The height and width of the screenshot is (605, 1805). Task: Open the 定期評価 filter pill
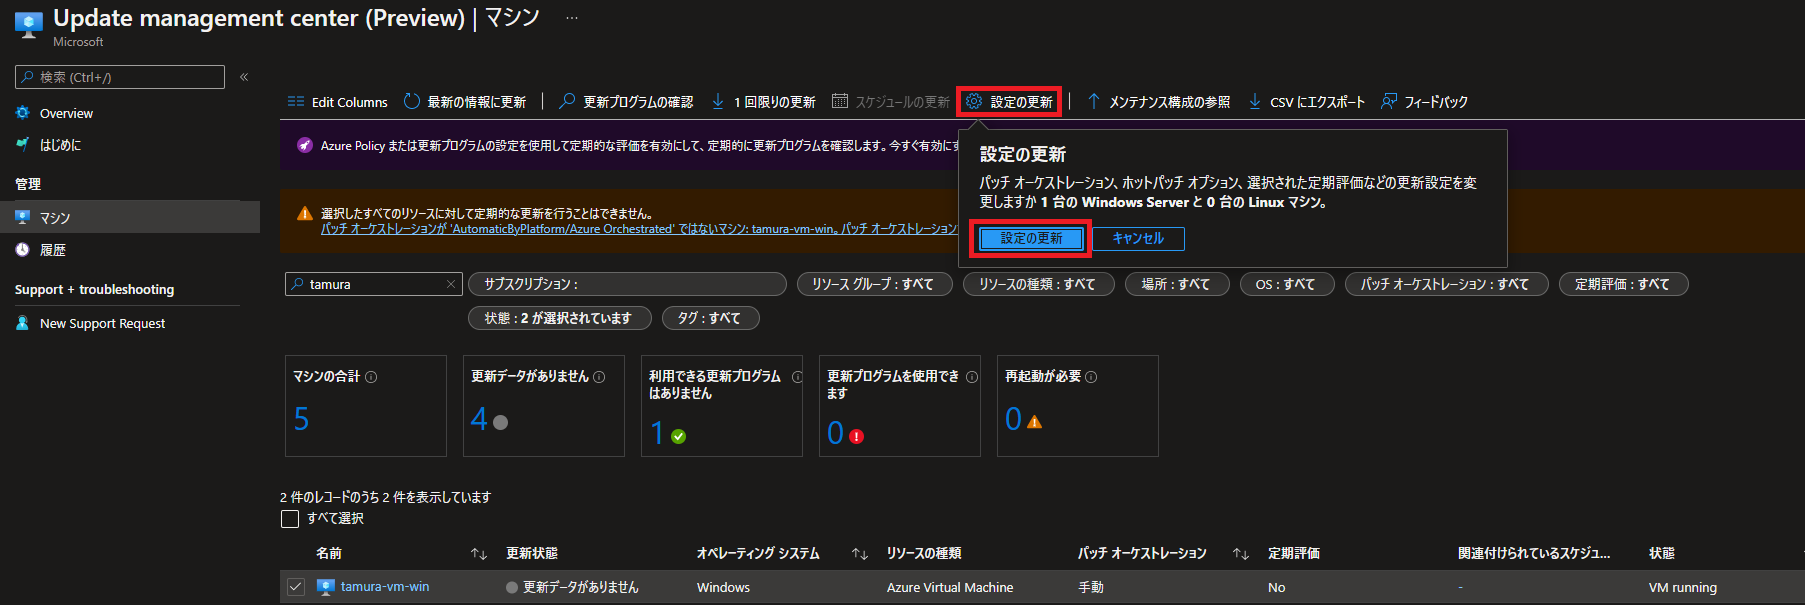(x=1623, y=284)
